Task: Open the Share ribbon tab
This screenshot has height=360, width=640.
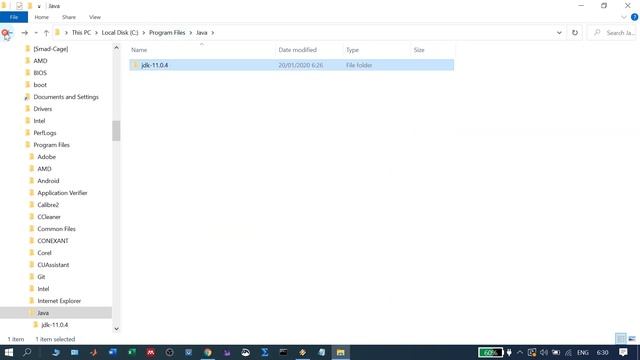Action: 69,17
